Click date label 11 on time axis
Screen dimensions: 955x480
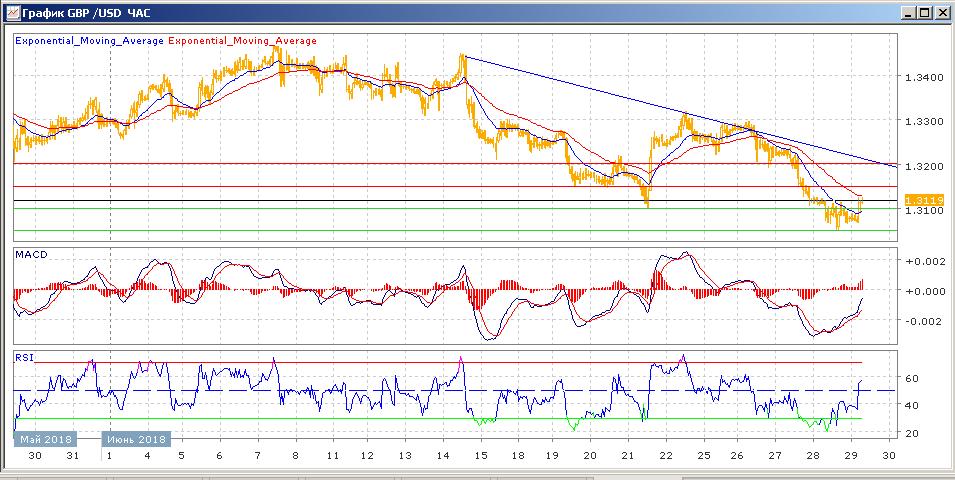coord(333,456)
